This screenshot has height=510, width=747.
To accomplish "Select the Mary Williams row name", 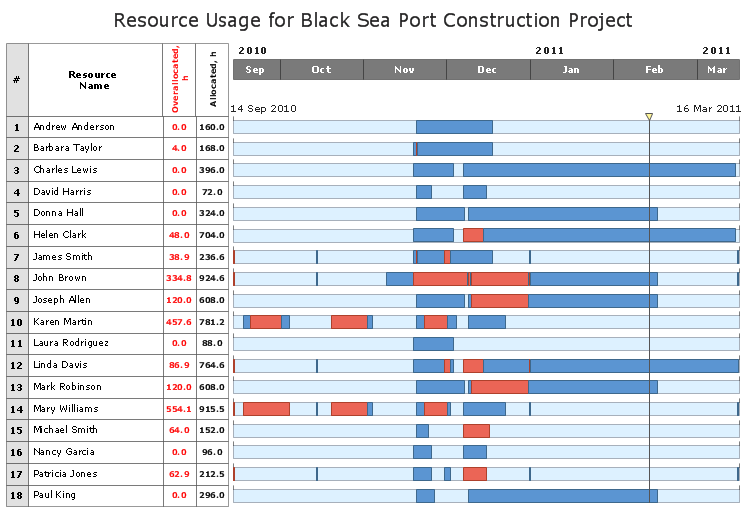I will point(66,409).
